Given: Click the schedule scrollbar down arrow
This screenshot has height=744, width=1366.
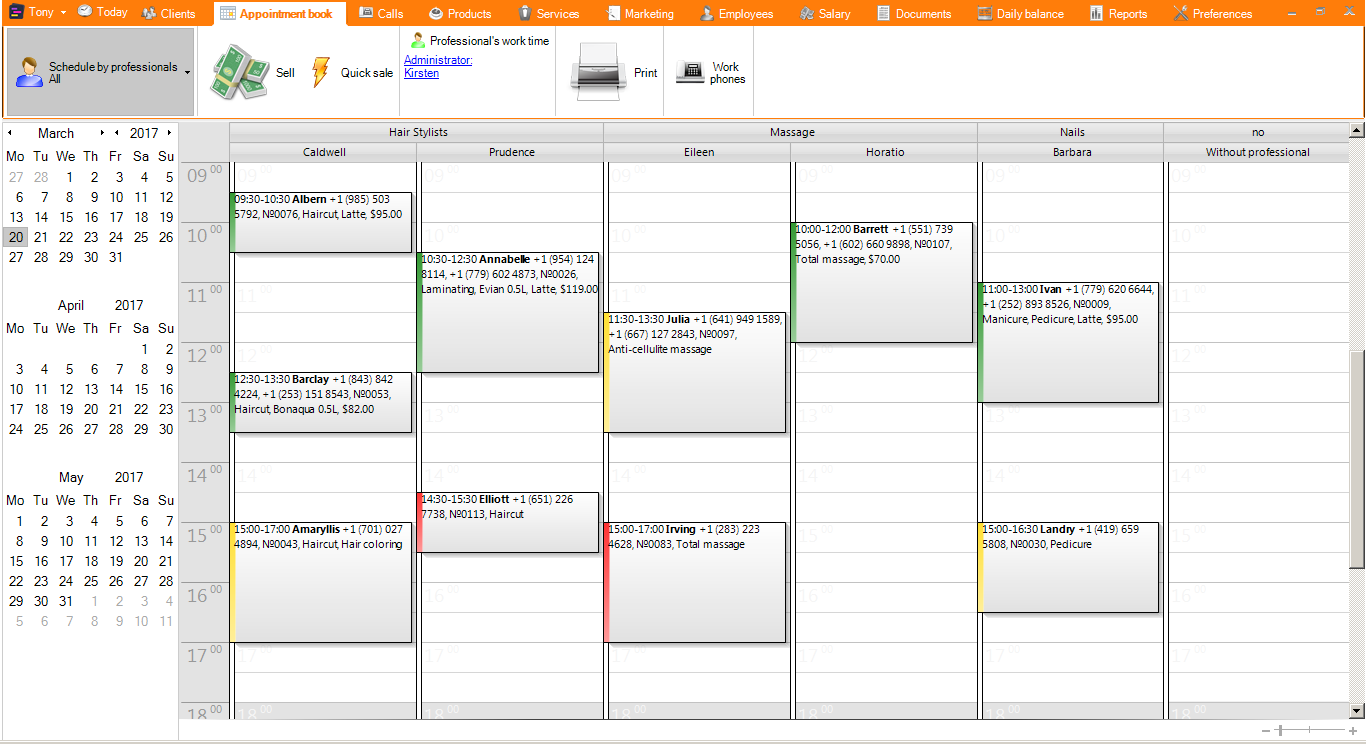Looking at the screenshot, I should [1357, 711].
